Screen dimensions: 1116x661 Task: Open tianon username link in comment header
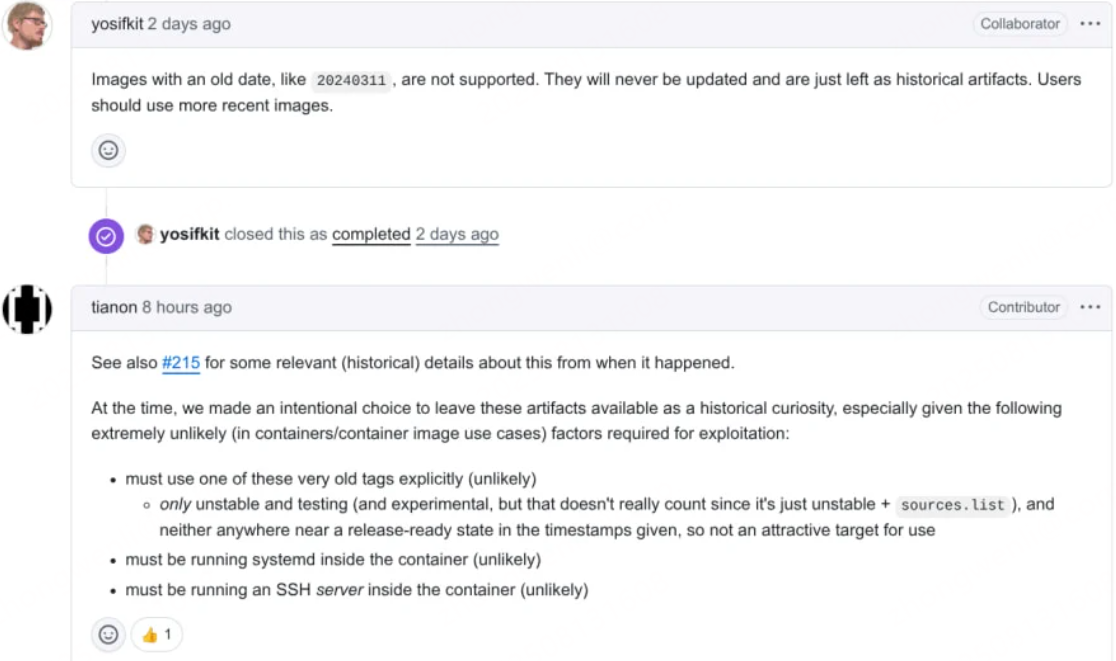(x=114, y=308)
